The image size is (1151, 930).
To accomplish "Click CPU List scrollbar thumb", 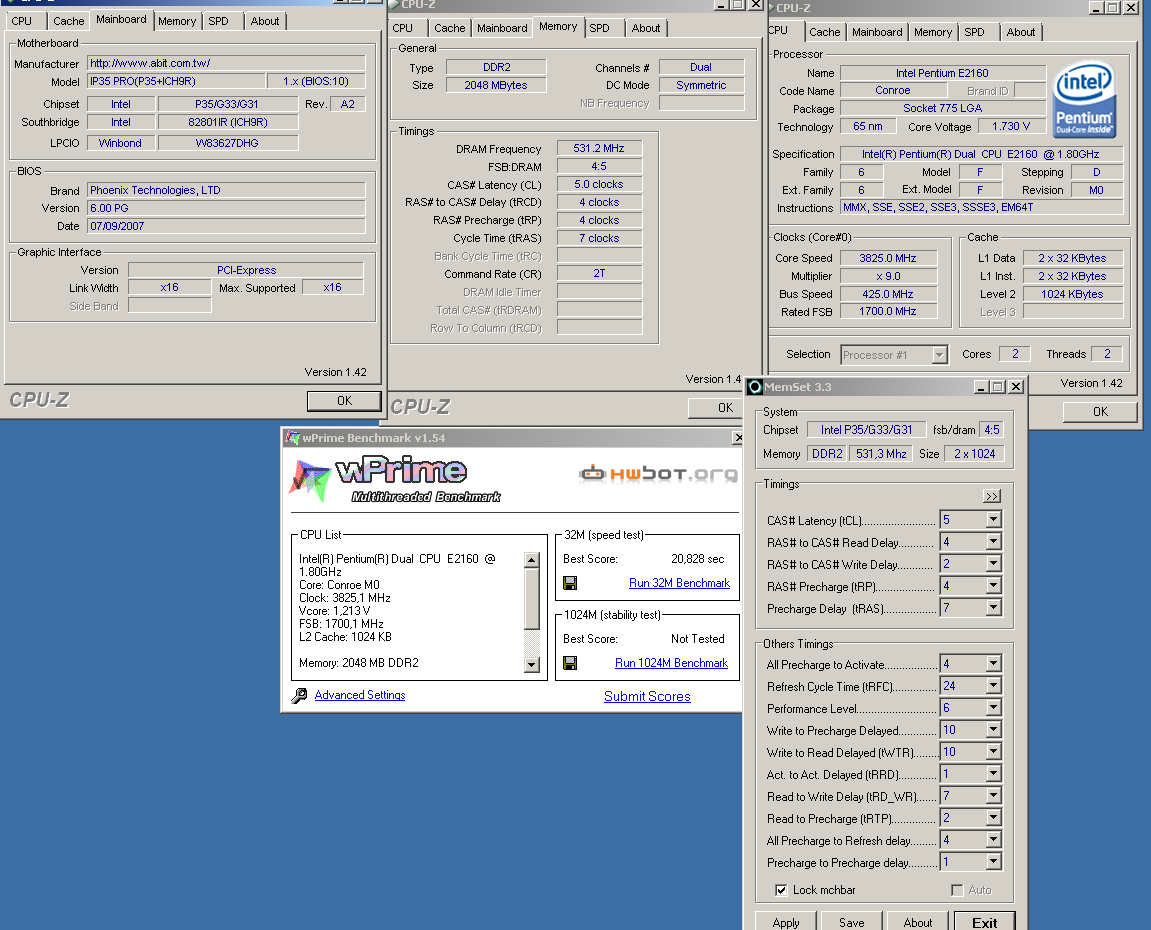I will tap(532, 599).
